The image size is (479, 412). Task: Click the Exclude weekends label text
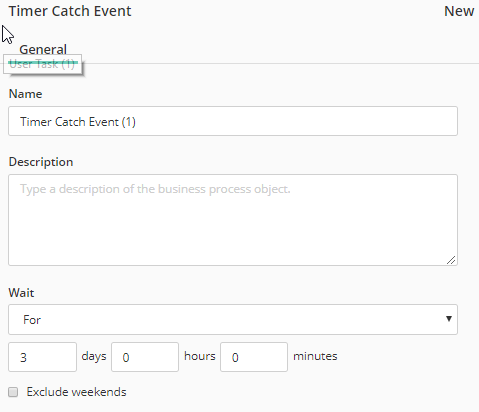tap(76, 392)
